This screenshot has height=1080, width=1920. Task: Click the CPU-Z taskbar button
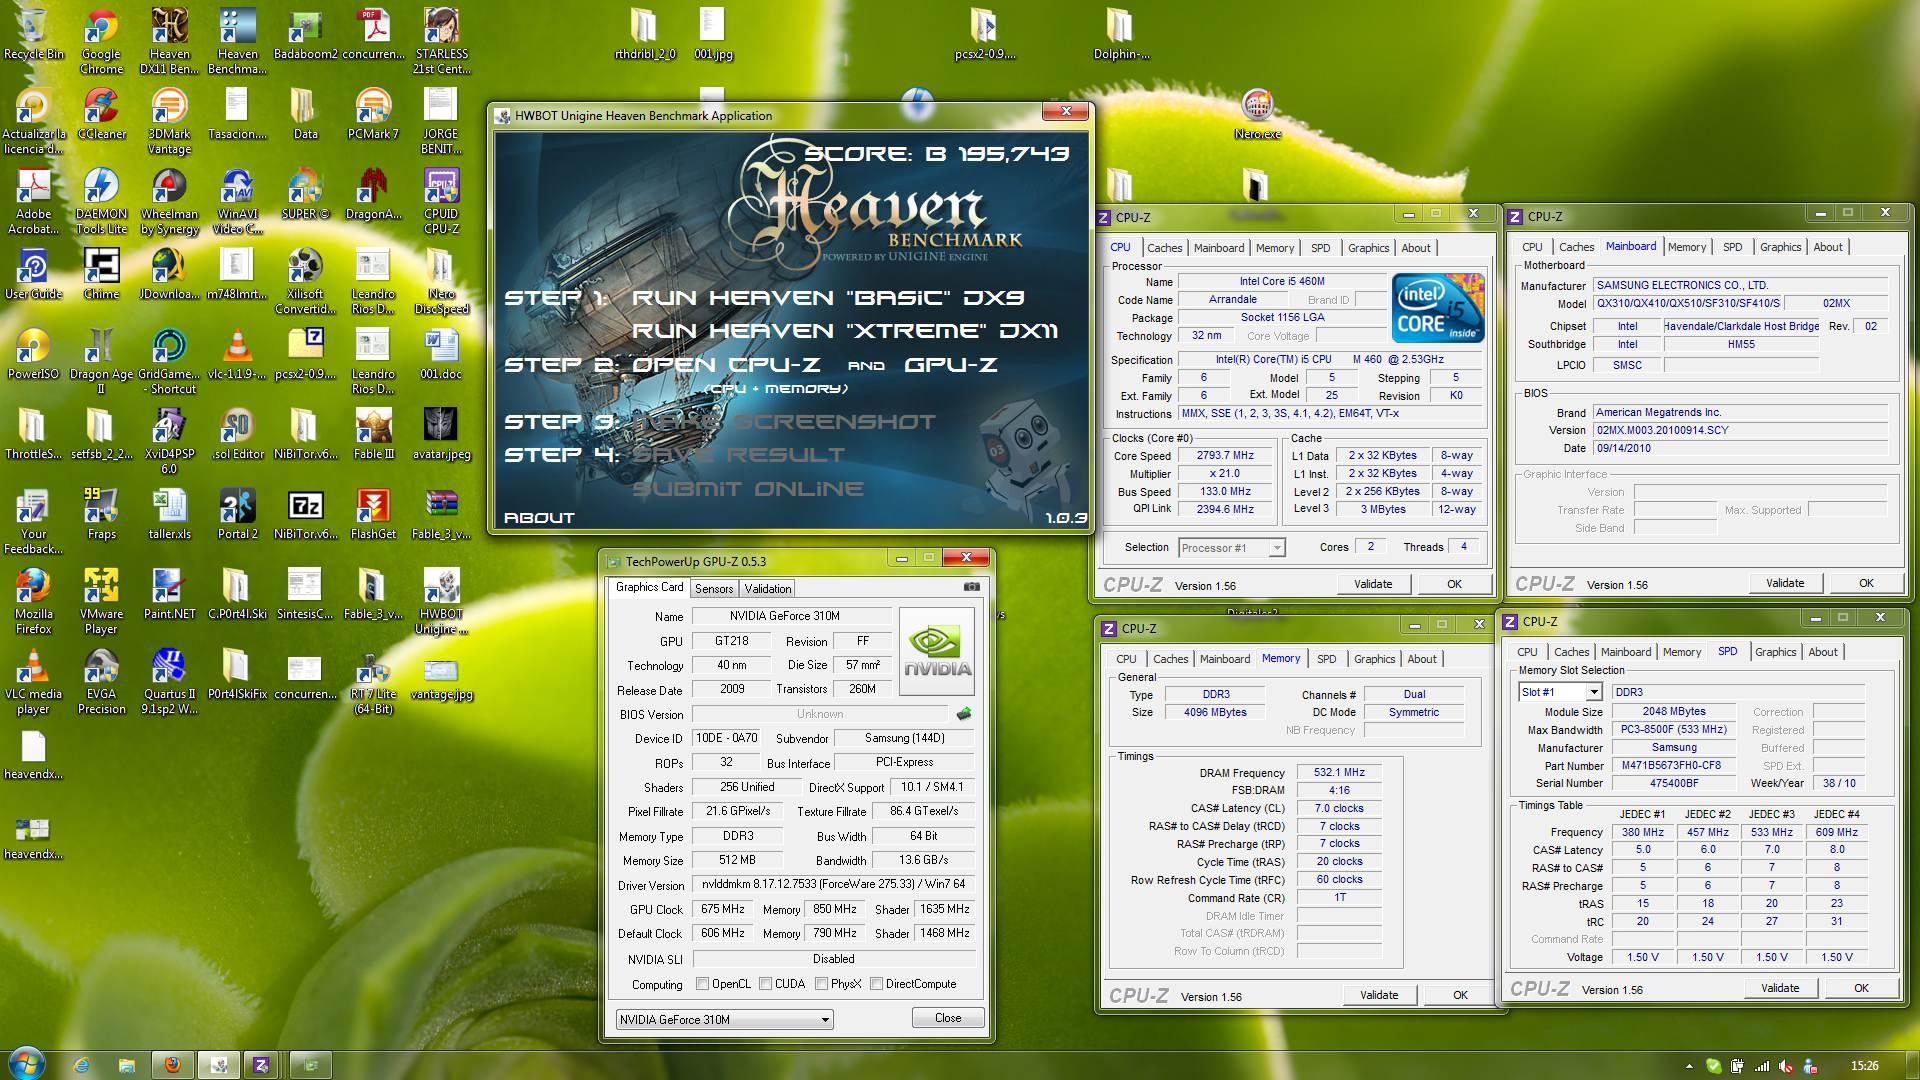[261, 1065]
